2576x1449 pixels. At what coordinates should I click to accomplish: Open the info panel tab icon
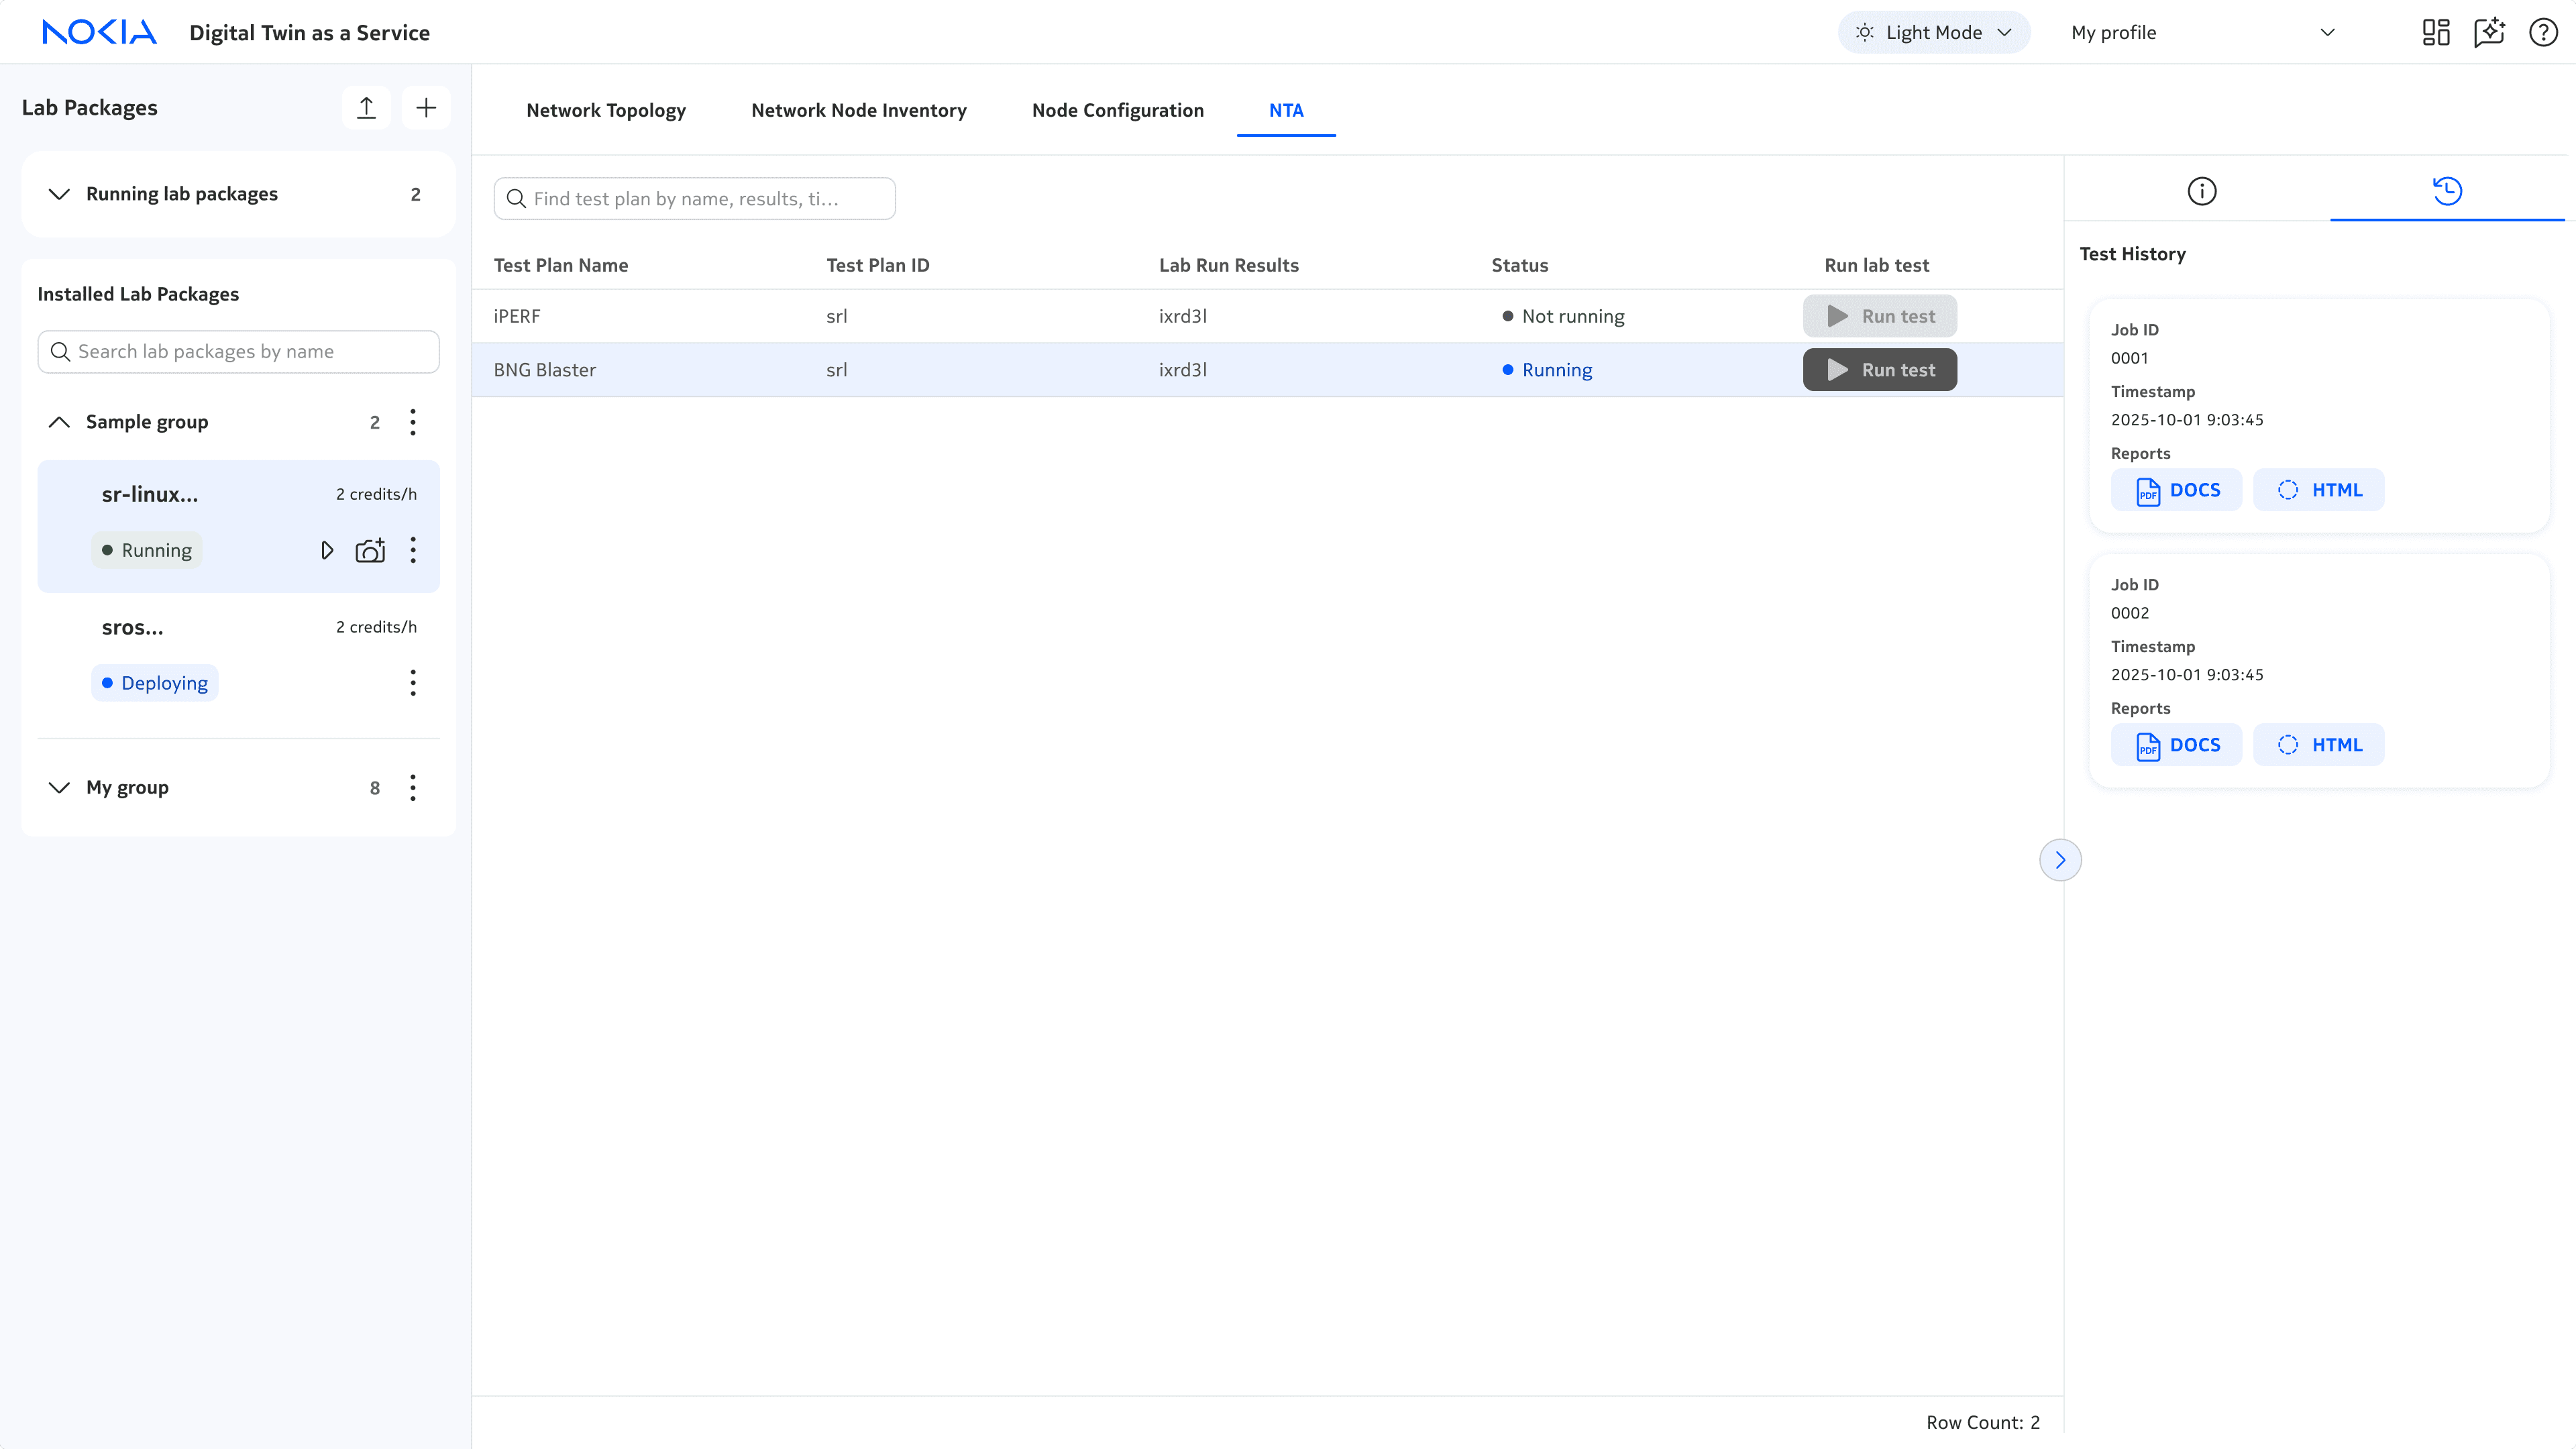pyautogui.click(x=2201, y=191)
